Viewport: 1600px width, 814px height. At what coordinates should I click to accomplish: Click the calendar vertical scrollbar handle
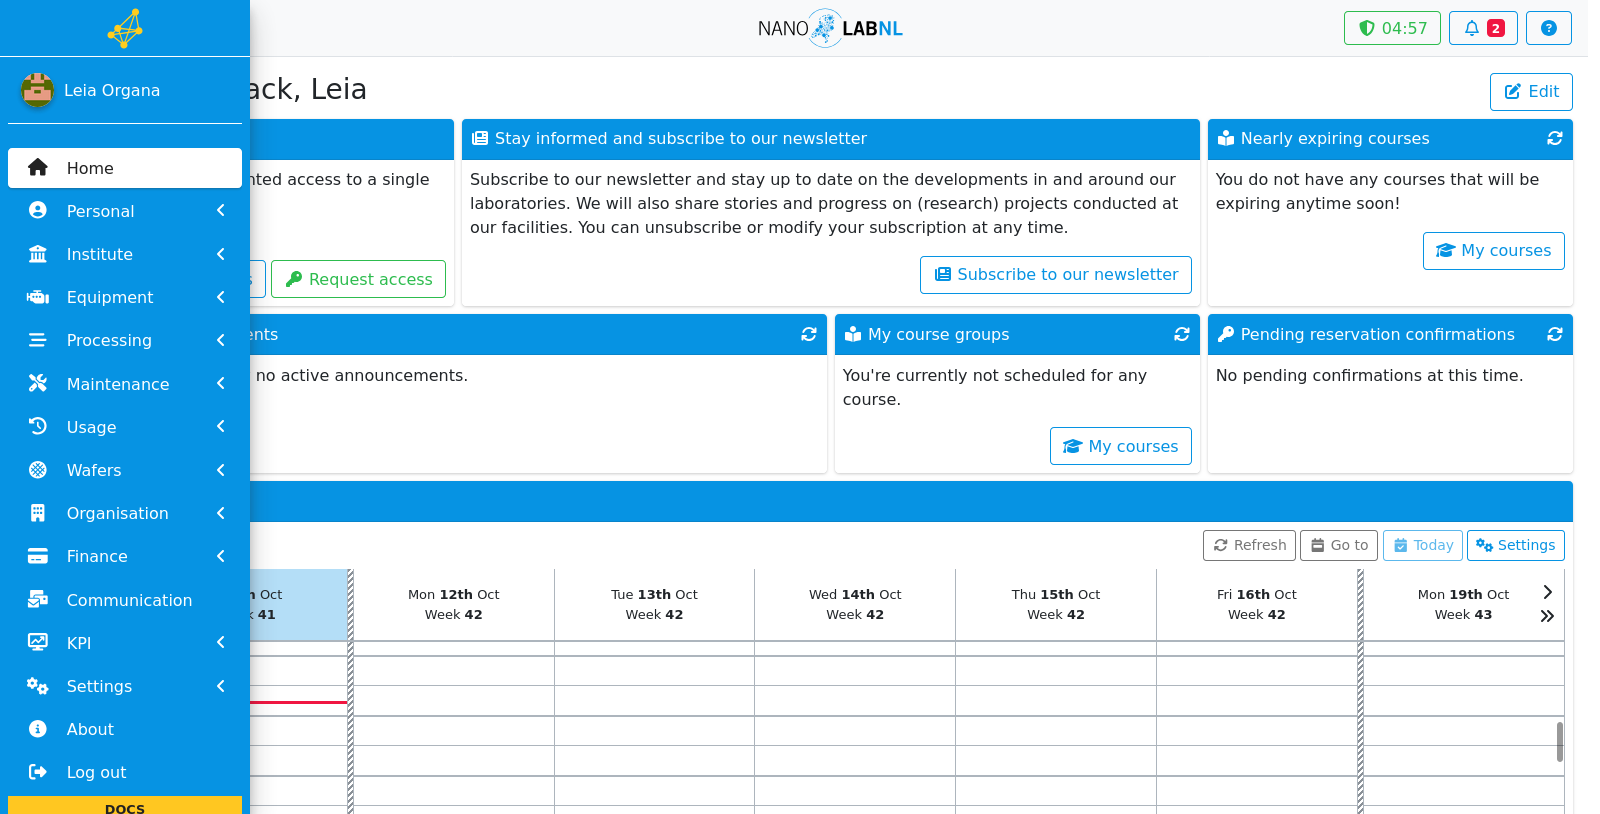click(x=1559, y=742)
